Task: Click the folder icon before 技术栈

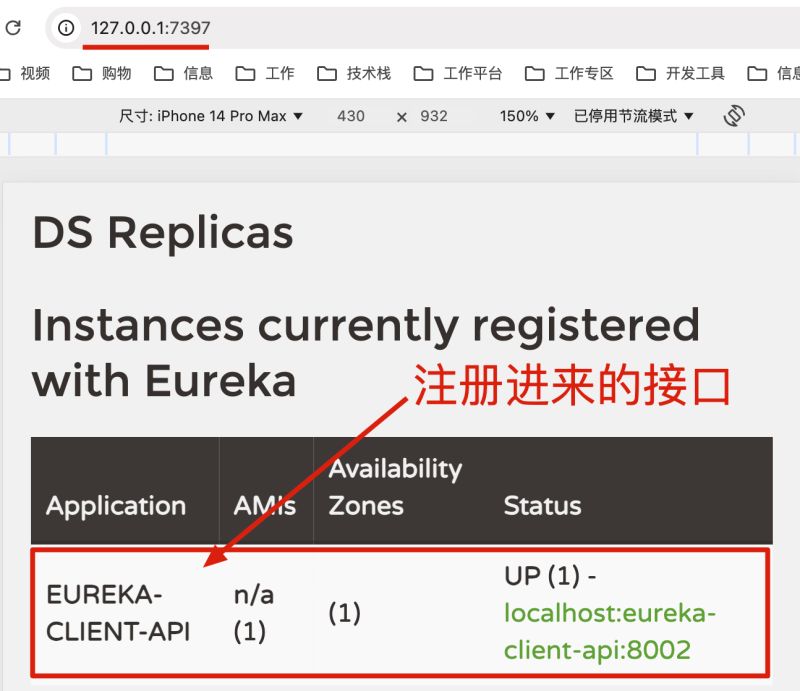Action: coord(327,73)
